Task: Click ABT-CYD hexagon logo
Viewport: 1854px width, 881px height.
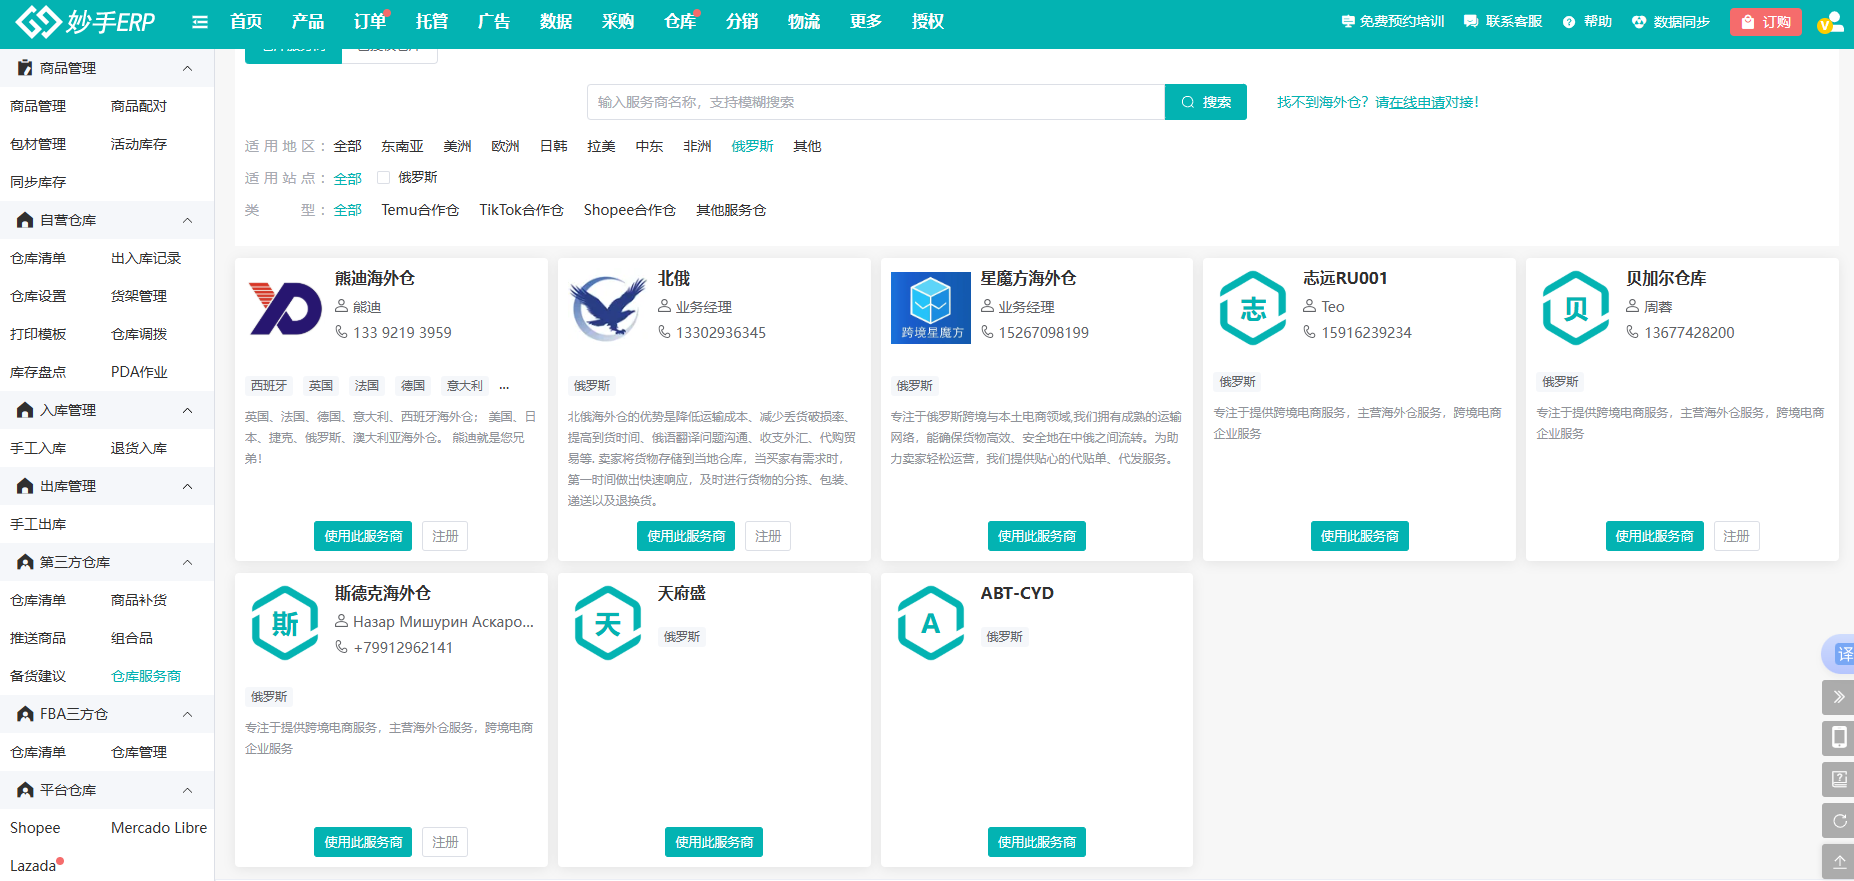Action: point(931,623)
